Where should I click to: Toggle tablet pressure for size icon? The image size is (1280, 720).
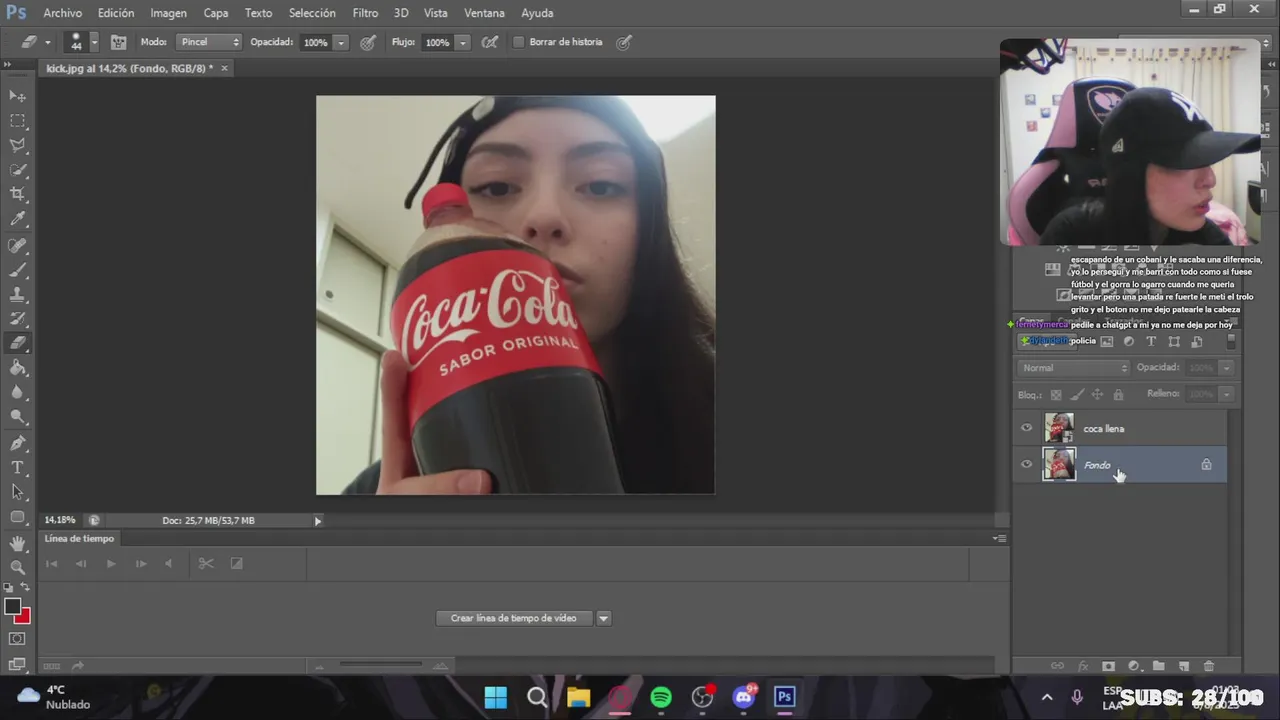click(x=624, y=42)
